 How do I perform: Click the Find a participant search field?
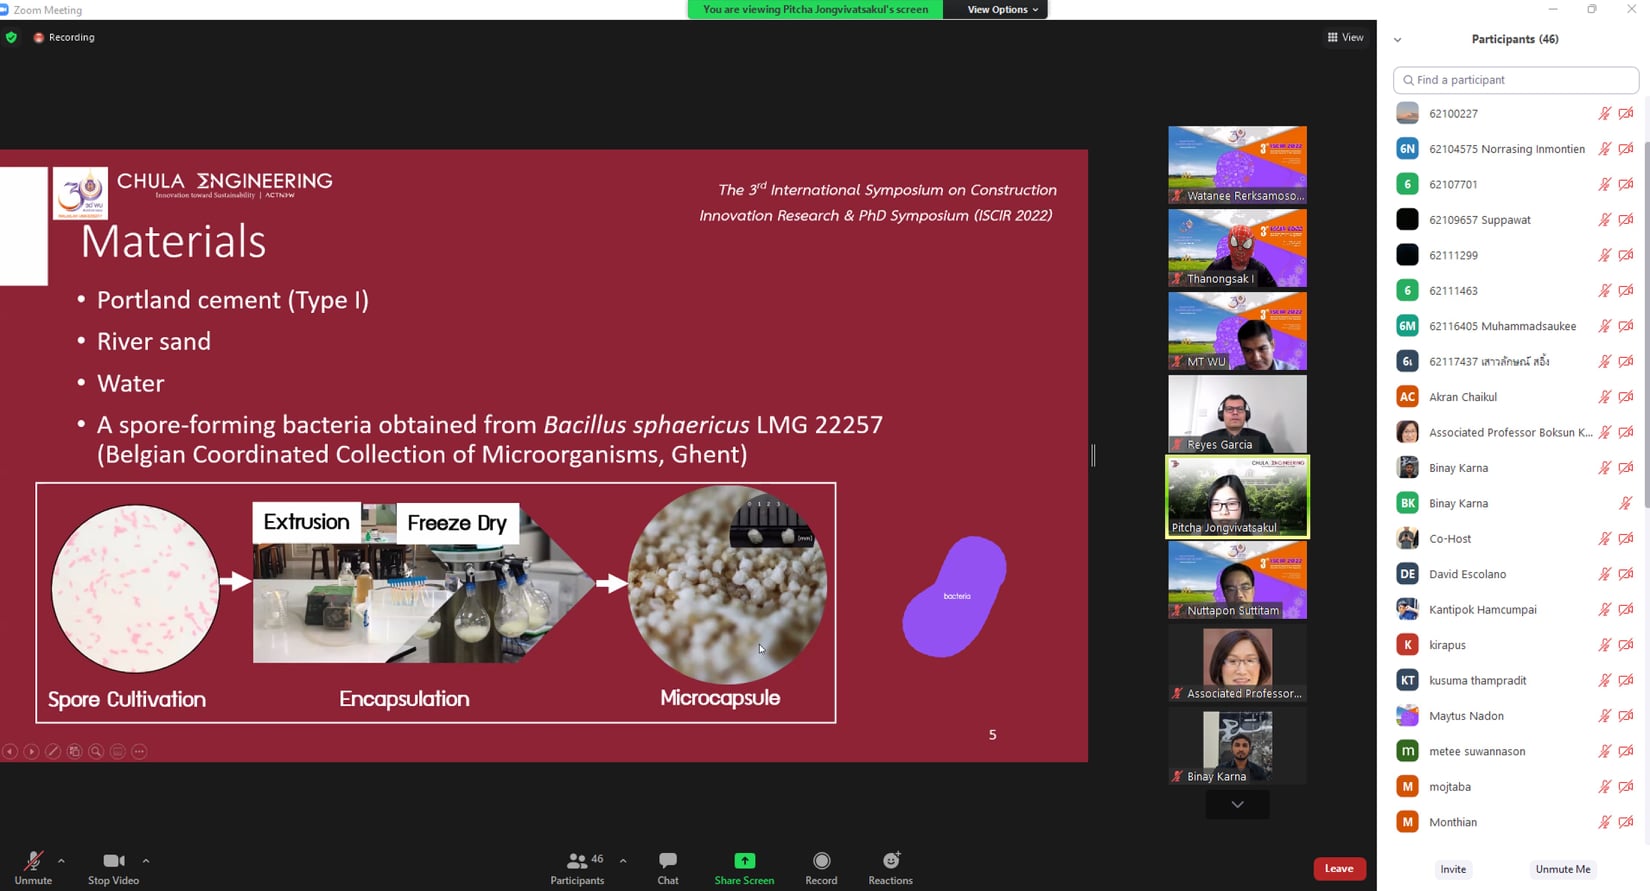pyautogui.click(x=1515, y=80)
